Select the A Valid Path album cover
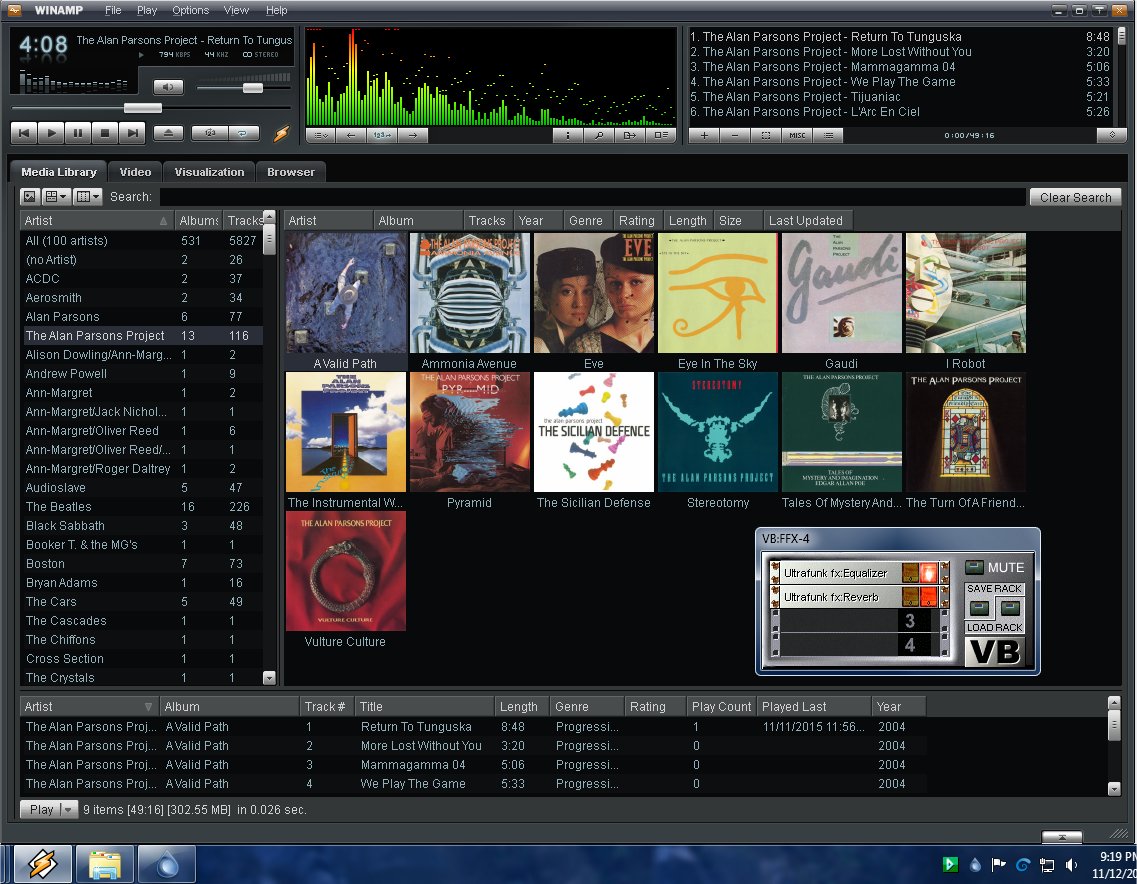Viewport: 1137px width, 884px height. 346,293
